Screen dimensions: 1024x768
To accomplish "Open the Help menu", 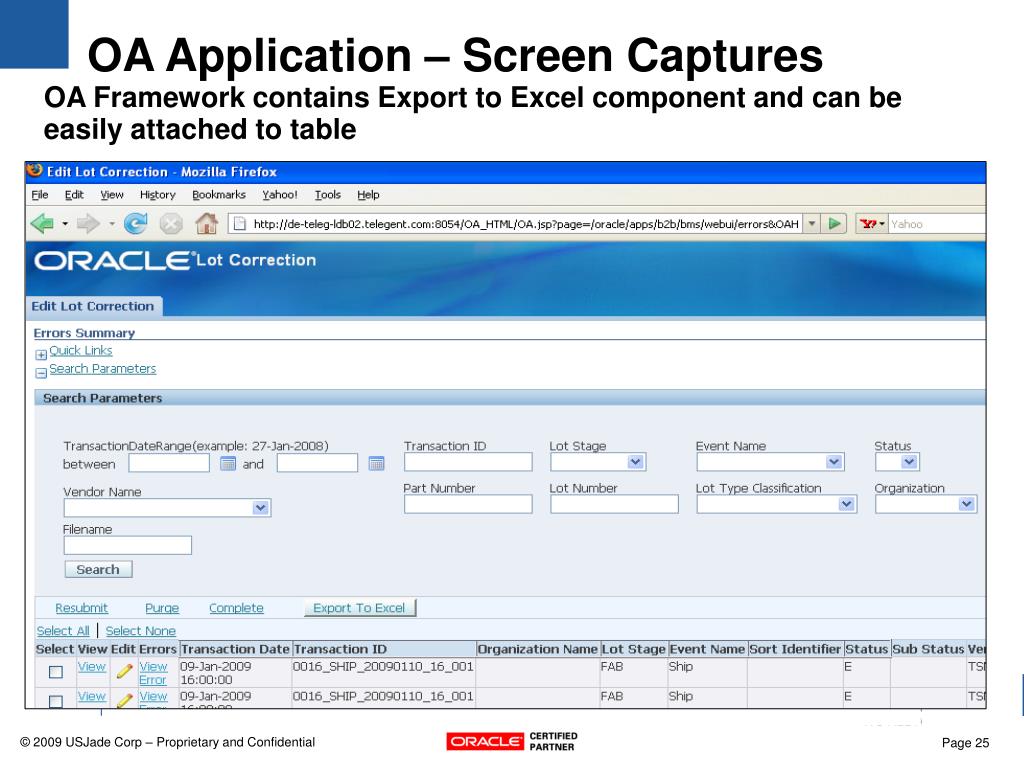I will point(368,195).
